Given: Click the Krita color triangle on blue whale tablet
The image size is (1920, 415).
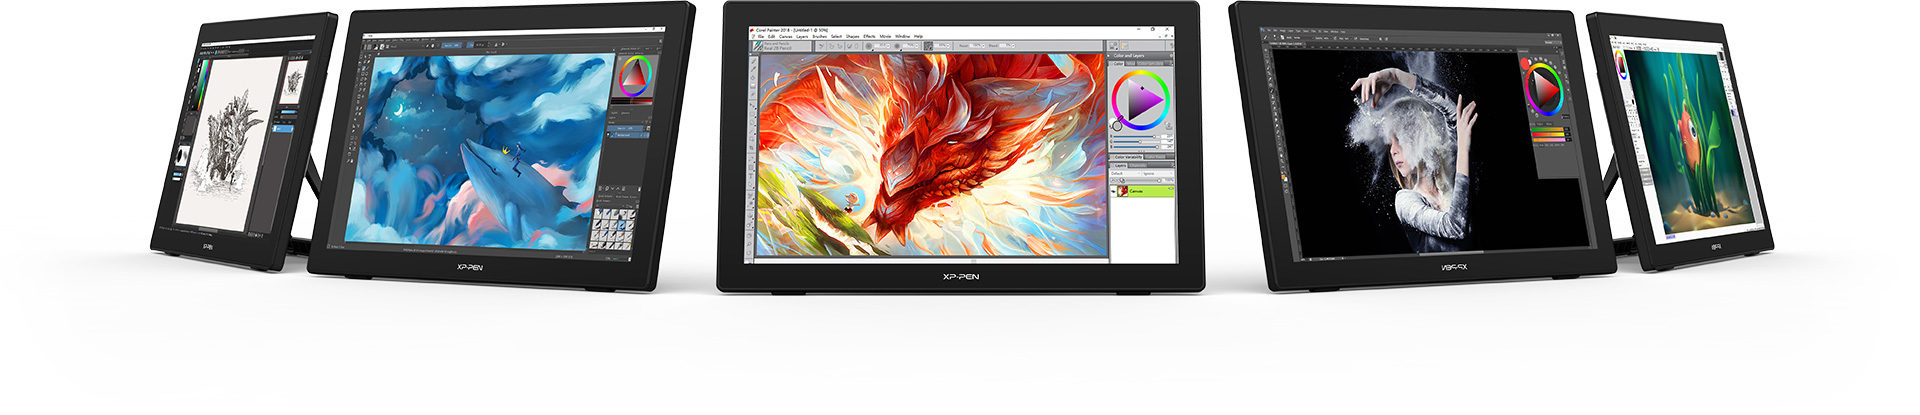Looking at the screenshot, I should [x=635, y=77].
